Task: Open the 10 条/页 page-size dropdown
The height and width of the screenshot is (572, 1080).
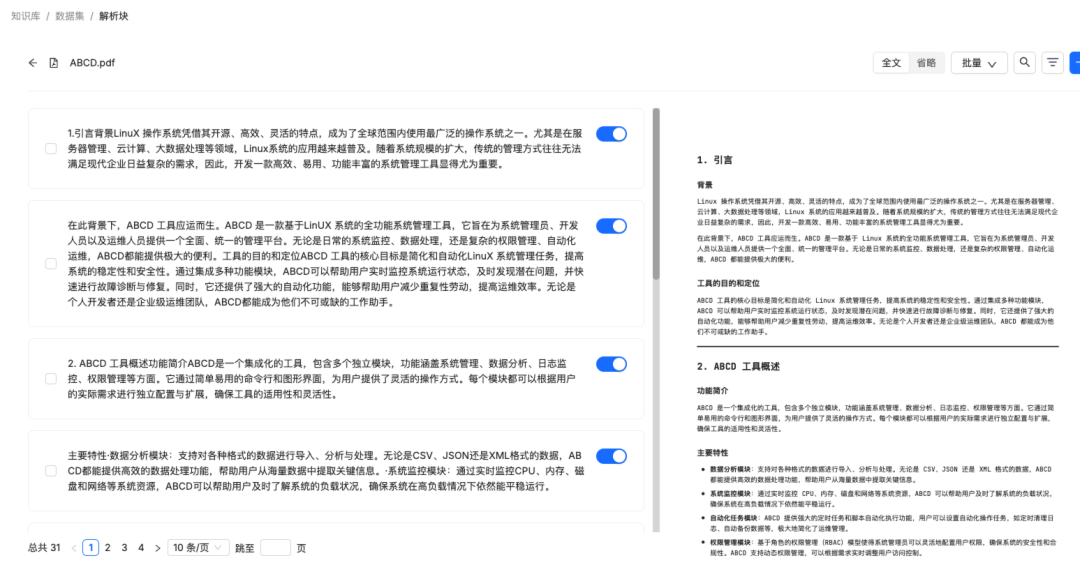Action: tap(198, 548)
